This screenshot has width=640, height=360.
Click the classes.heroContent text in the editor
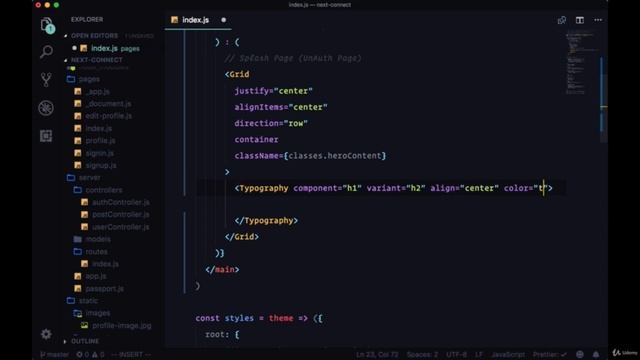pyautogui.click(x=335, y=156)
